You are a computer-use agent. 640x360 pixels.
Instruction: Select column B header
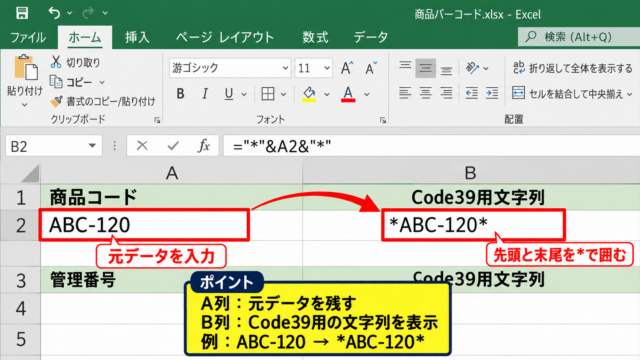[471, 173]
